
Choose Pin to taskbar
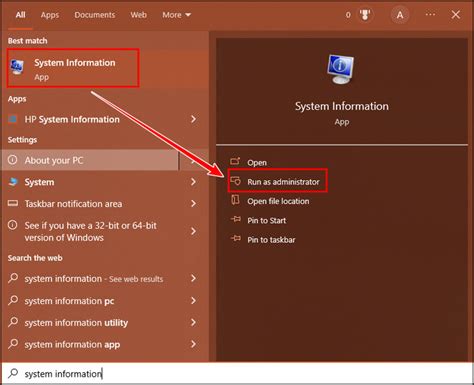[x=271, y=240]
